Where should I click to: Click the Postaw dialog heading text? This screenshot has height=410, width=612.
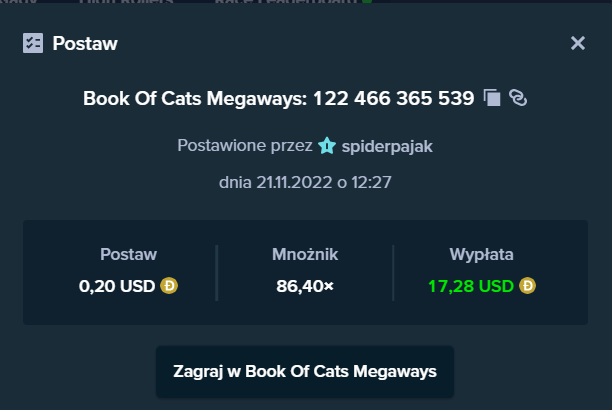click(85, 43)
